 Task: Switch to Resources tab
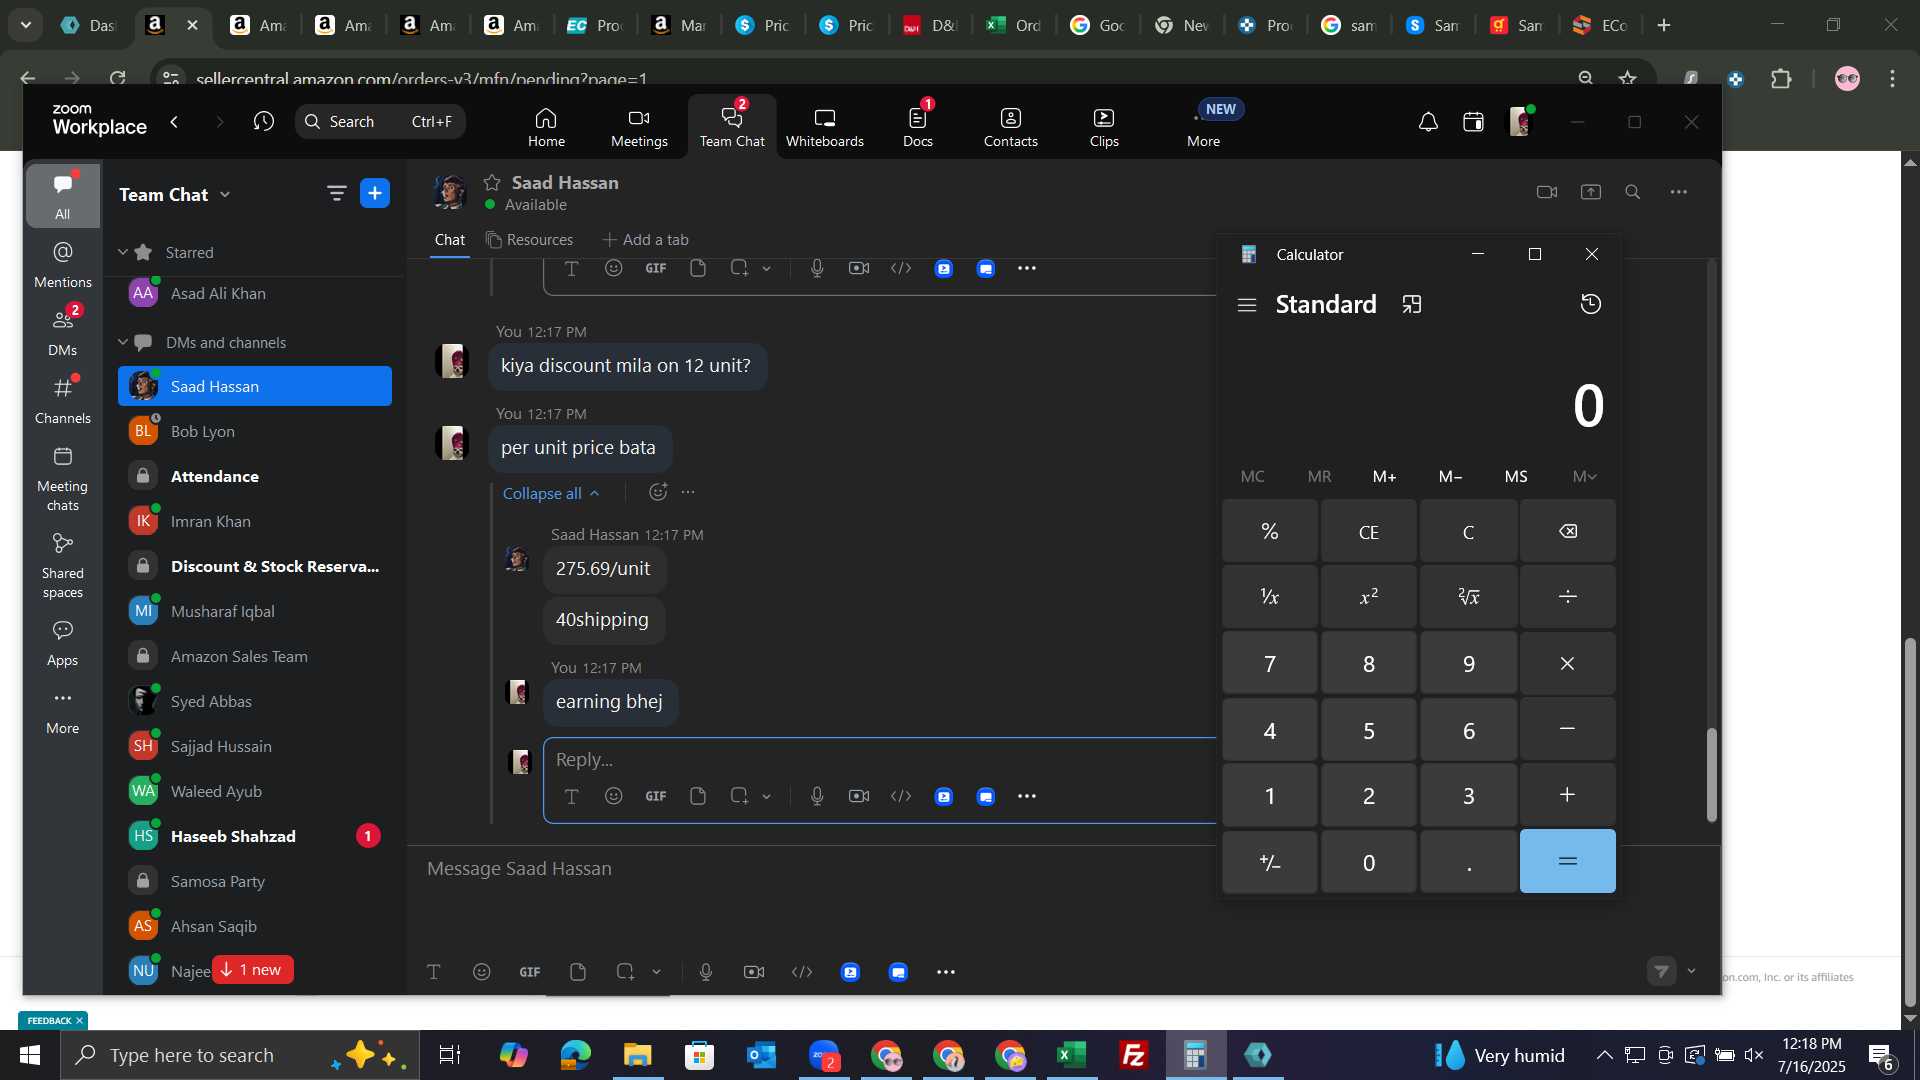click(x=529, y=240)
